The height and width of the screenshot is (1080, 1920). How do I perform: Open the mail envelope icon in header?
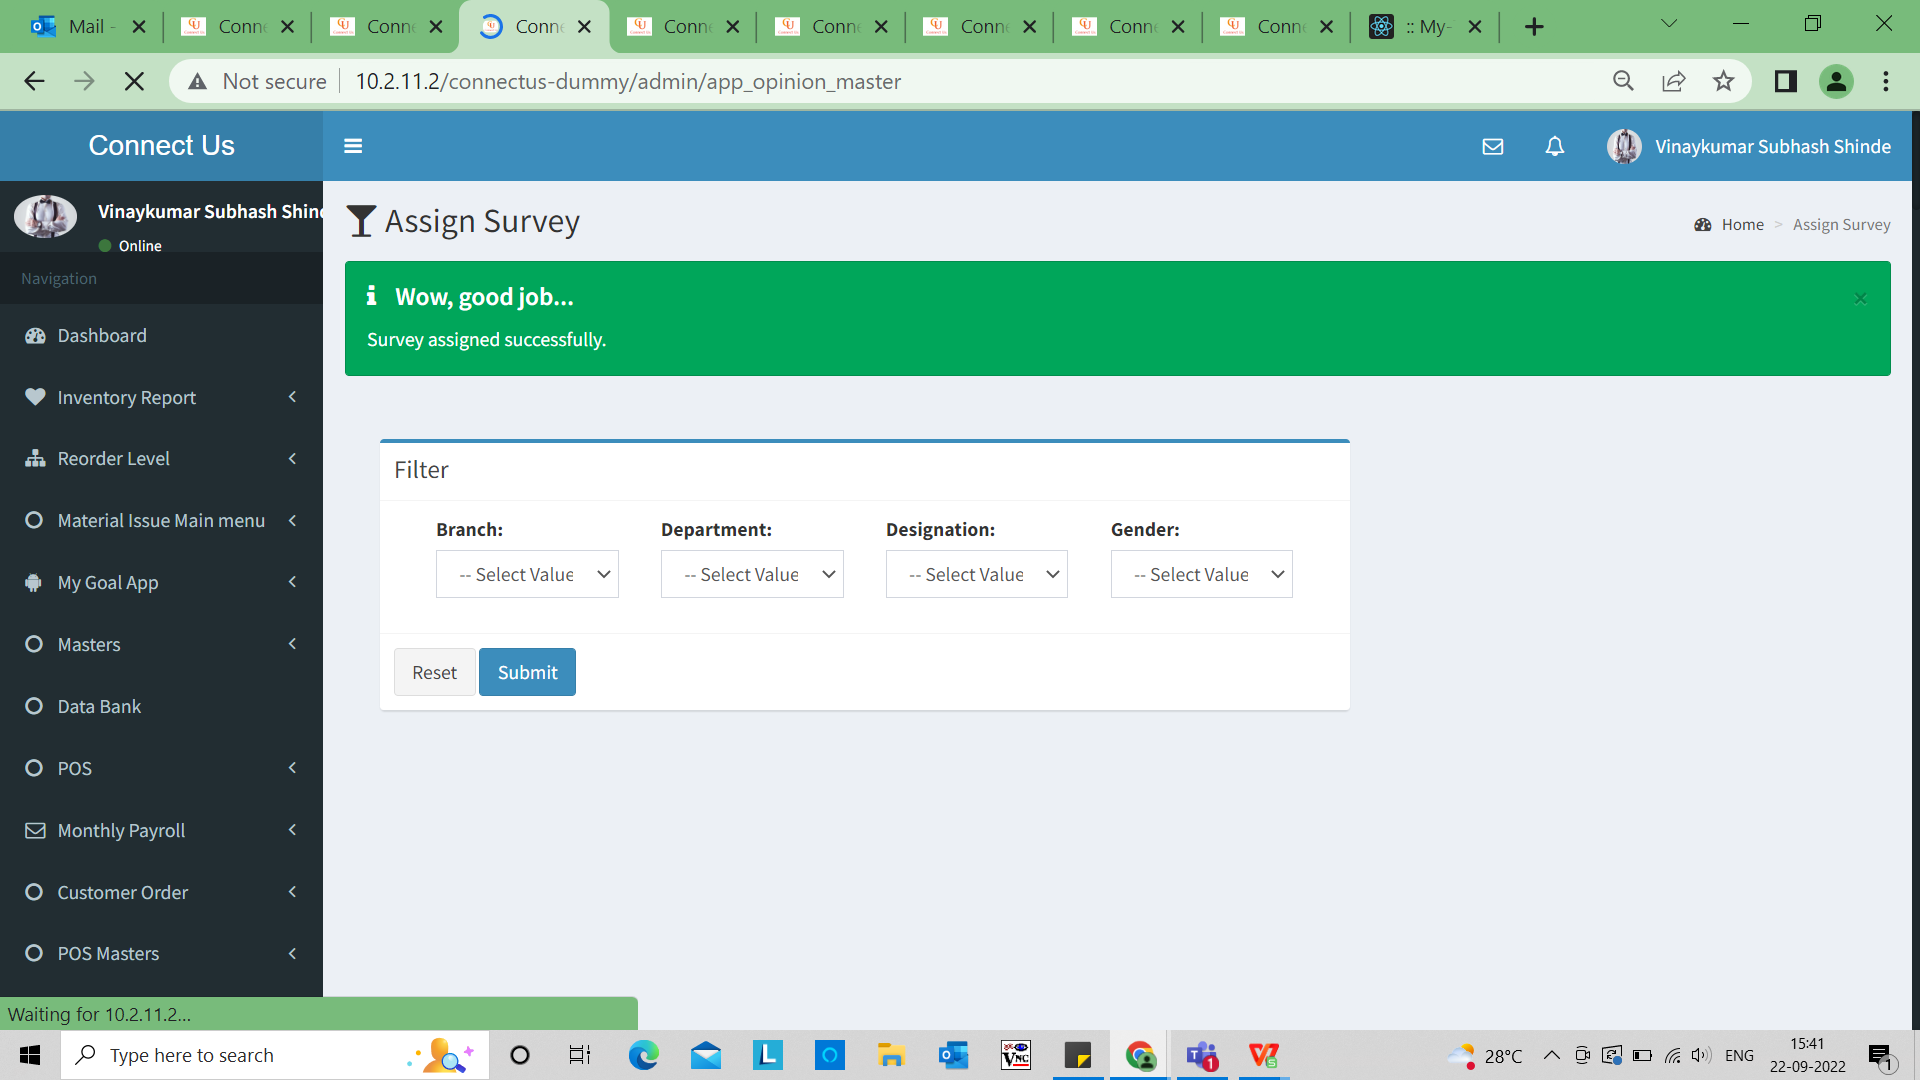tap(1492, 147)
